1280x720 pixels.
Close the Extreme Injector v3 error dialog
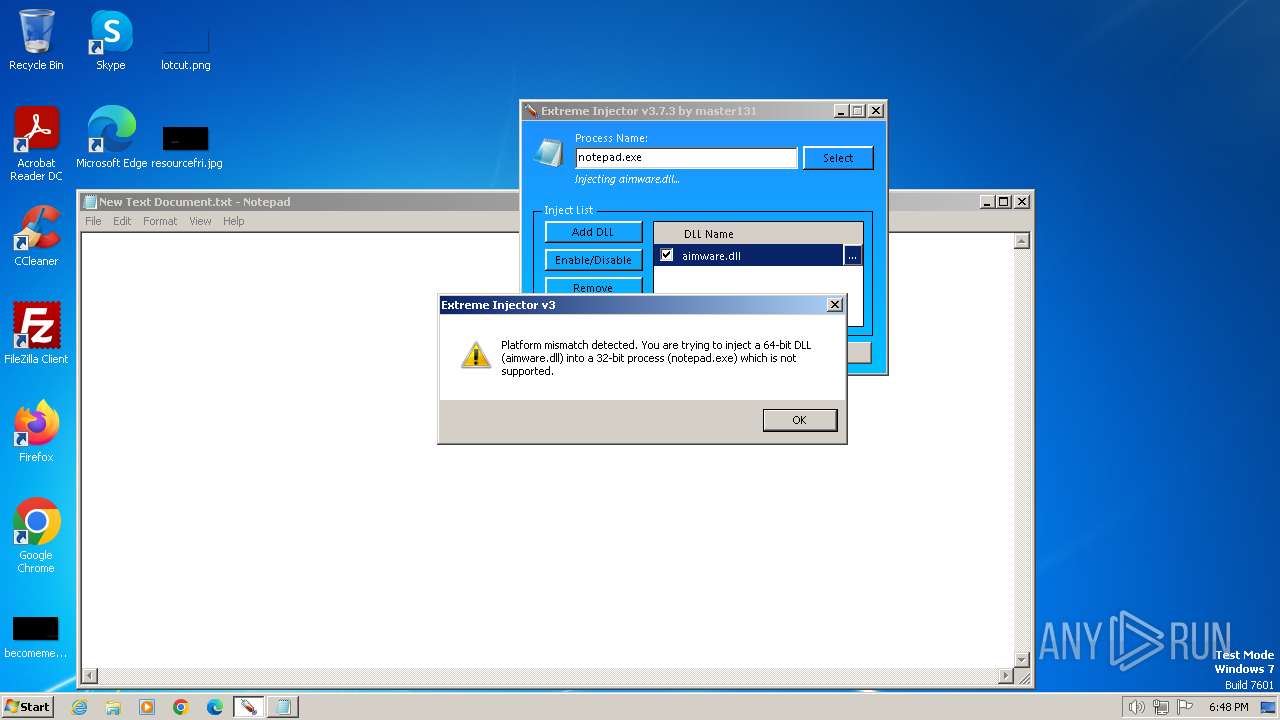coord(835,305)
